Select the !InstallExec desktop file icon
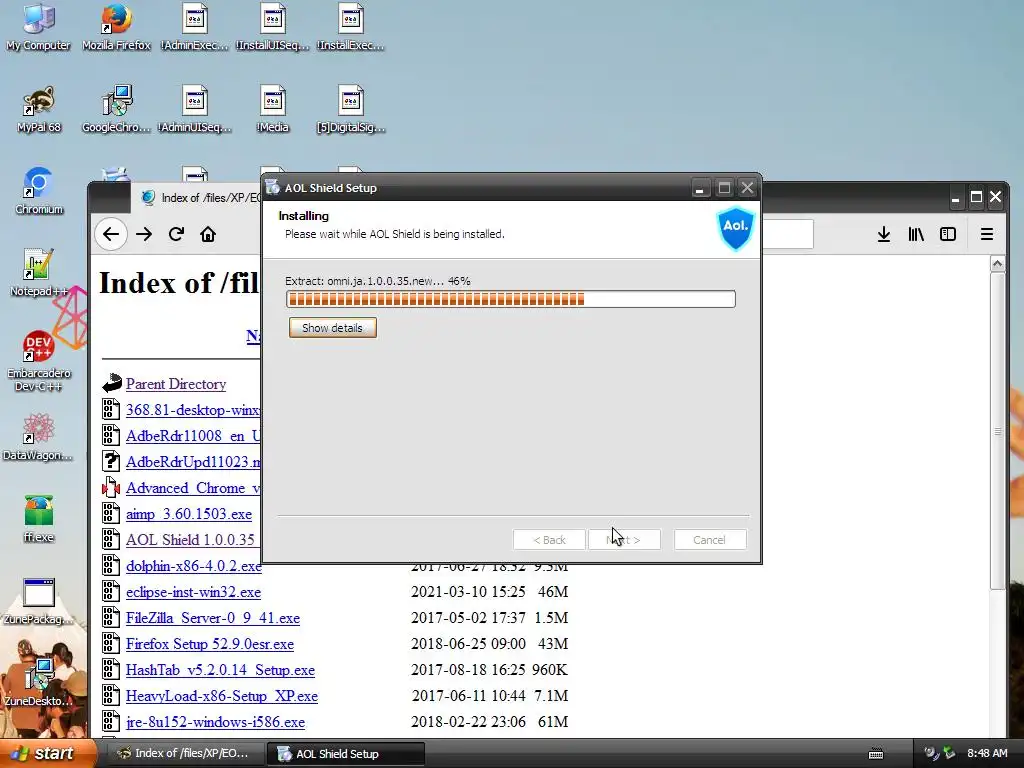The image size is (1024, 768). [x=351, y=27]
